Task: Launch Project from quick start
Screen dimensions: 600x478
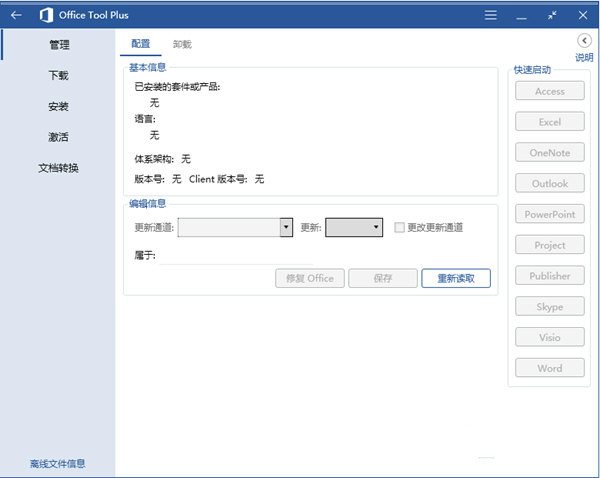Action: coord(549,245)
